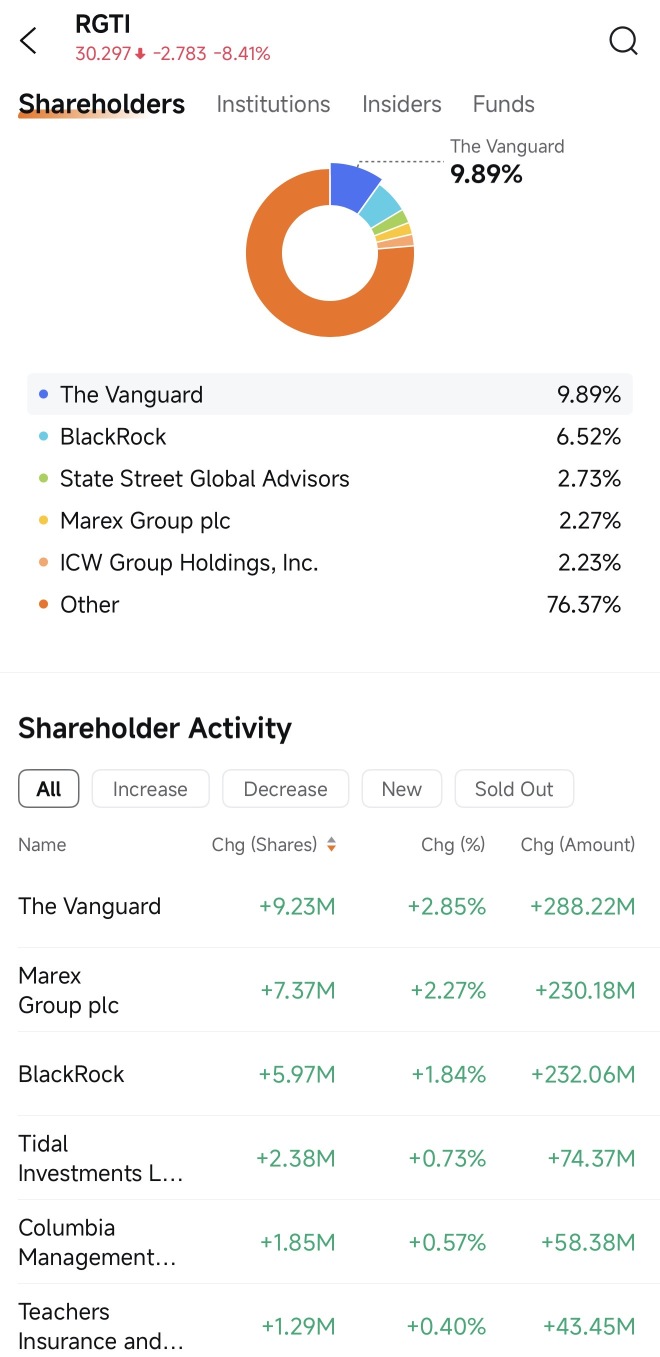Open Tidal Investments activity row
Screen dimensions: 660x1357
coord(330,1158)
